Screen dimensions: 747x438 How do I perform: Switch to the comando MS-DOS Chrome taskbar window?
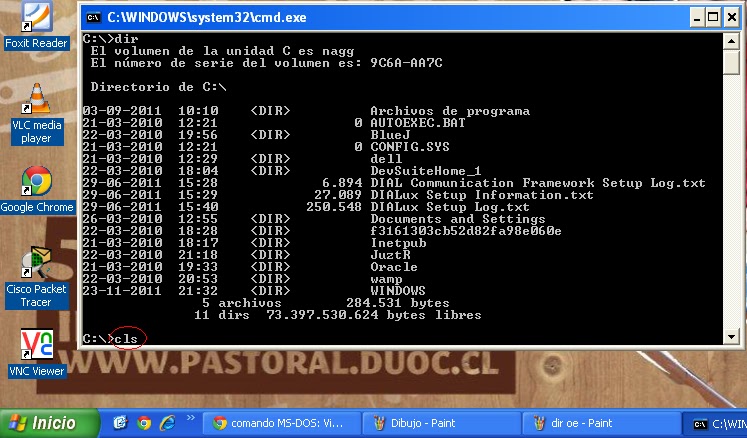coord(282,423)
